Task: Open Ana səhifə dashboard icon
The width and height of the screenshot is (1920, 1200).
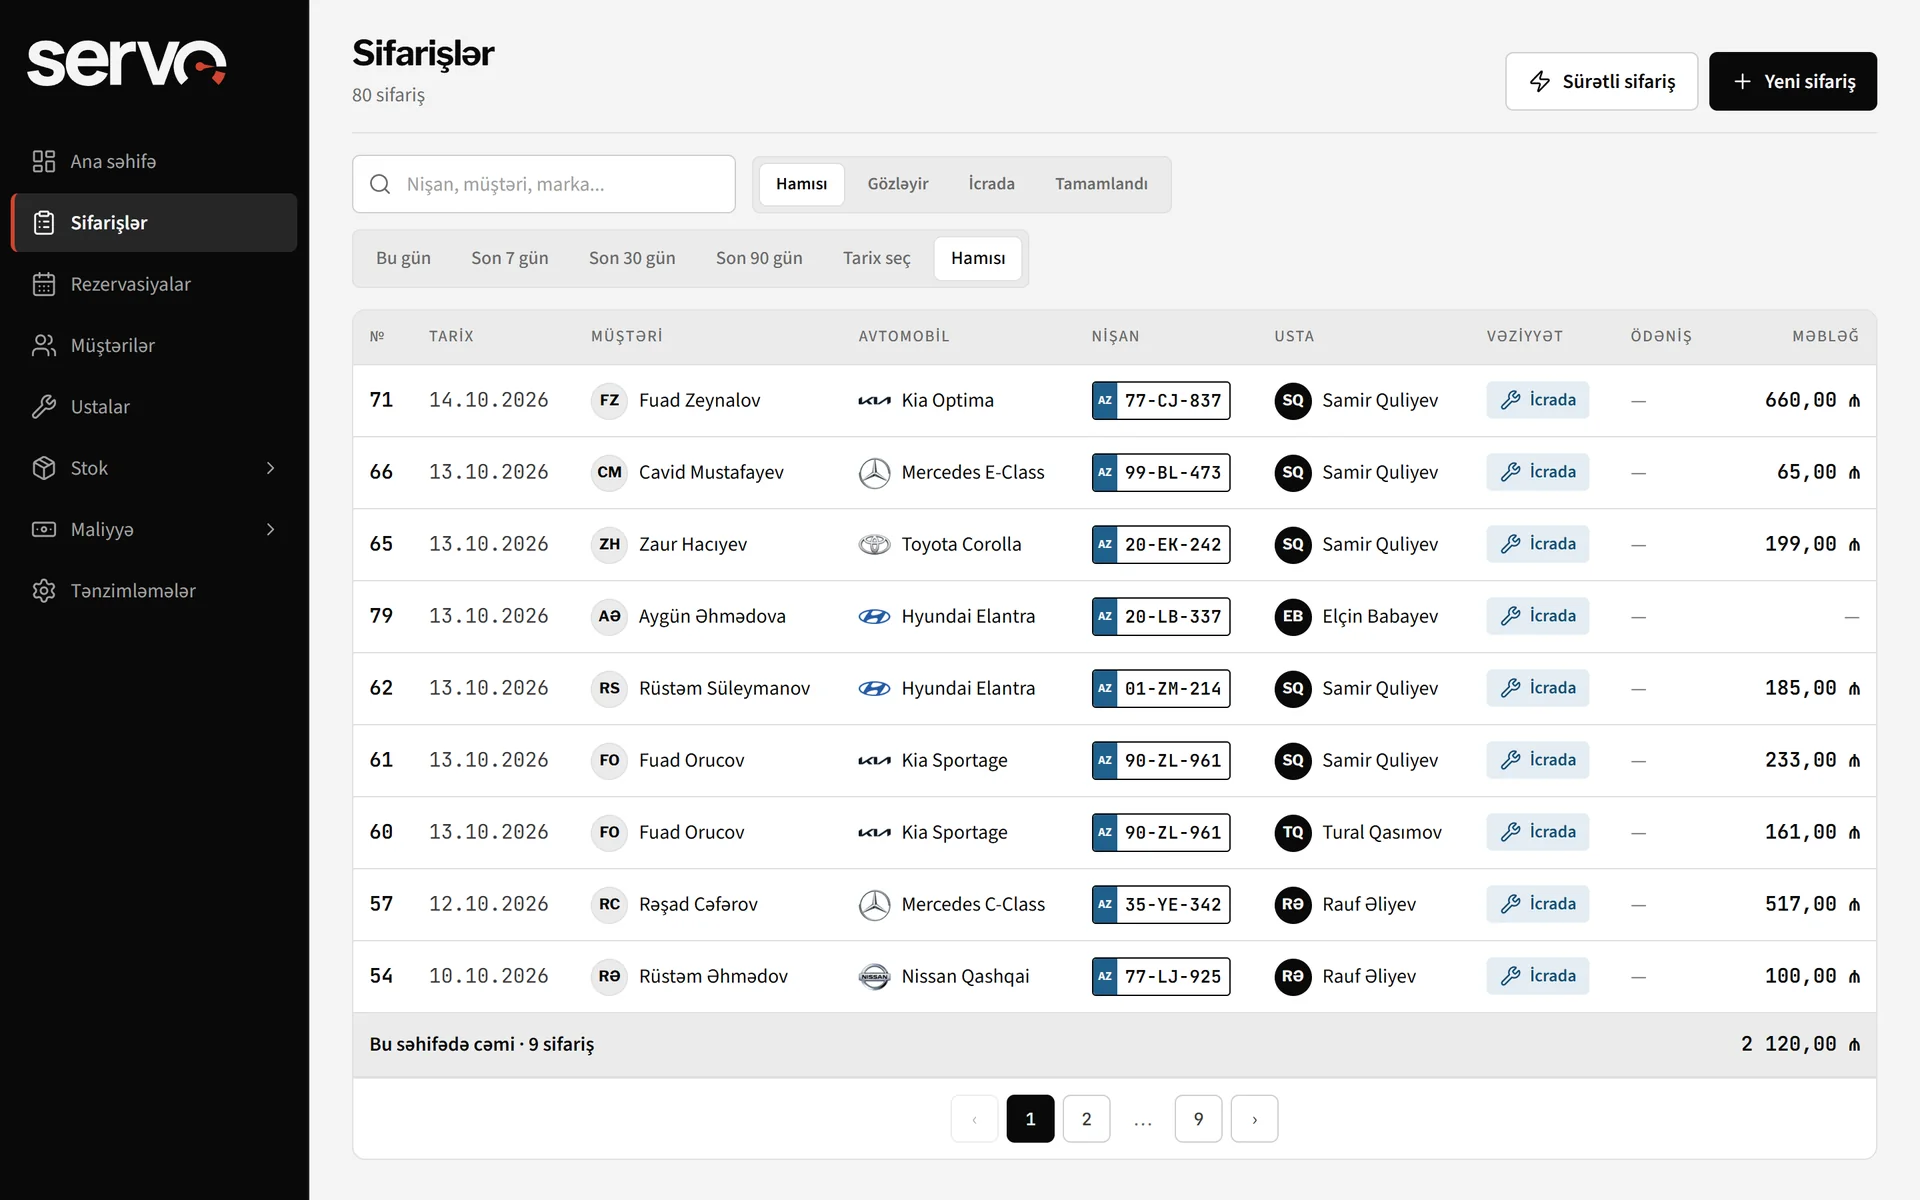Action: click(x=44, y=161)
